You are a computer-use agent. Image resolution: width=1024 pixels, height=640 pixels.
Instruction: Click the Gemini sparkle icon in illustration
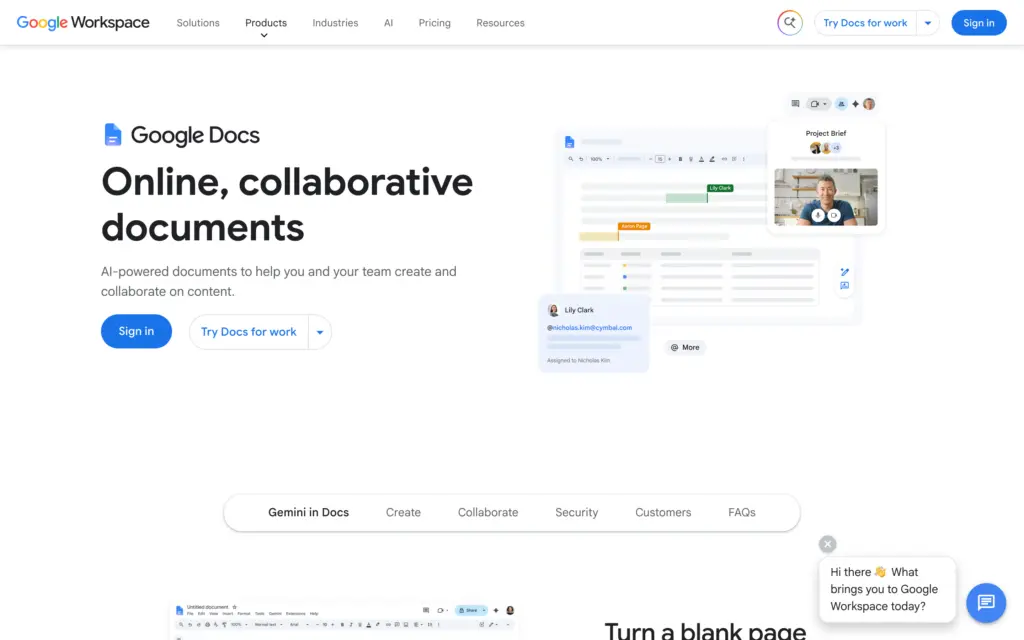(x=855, y=104)
